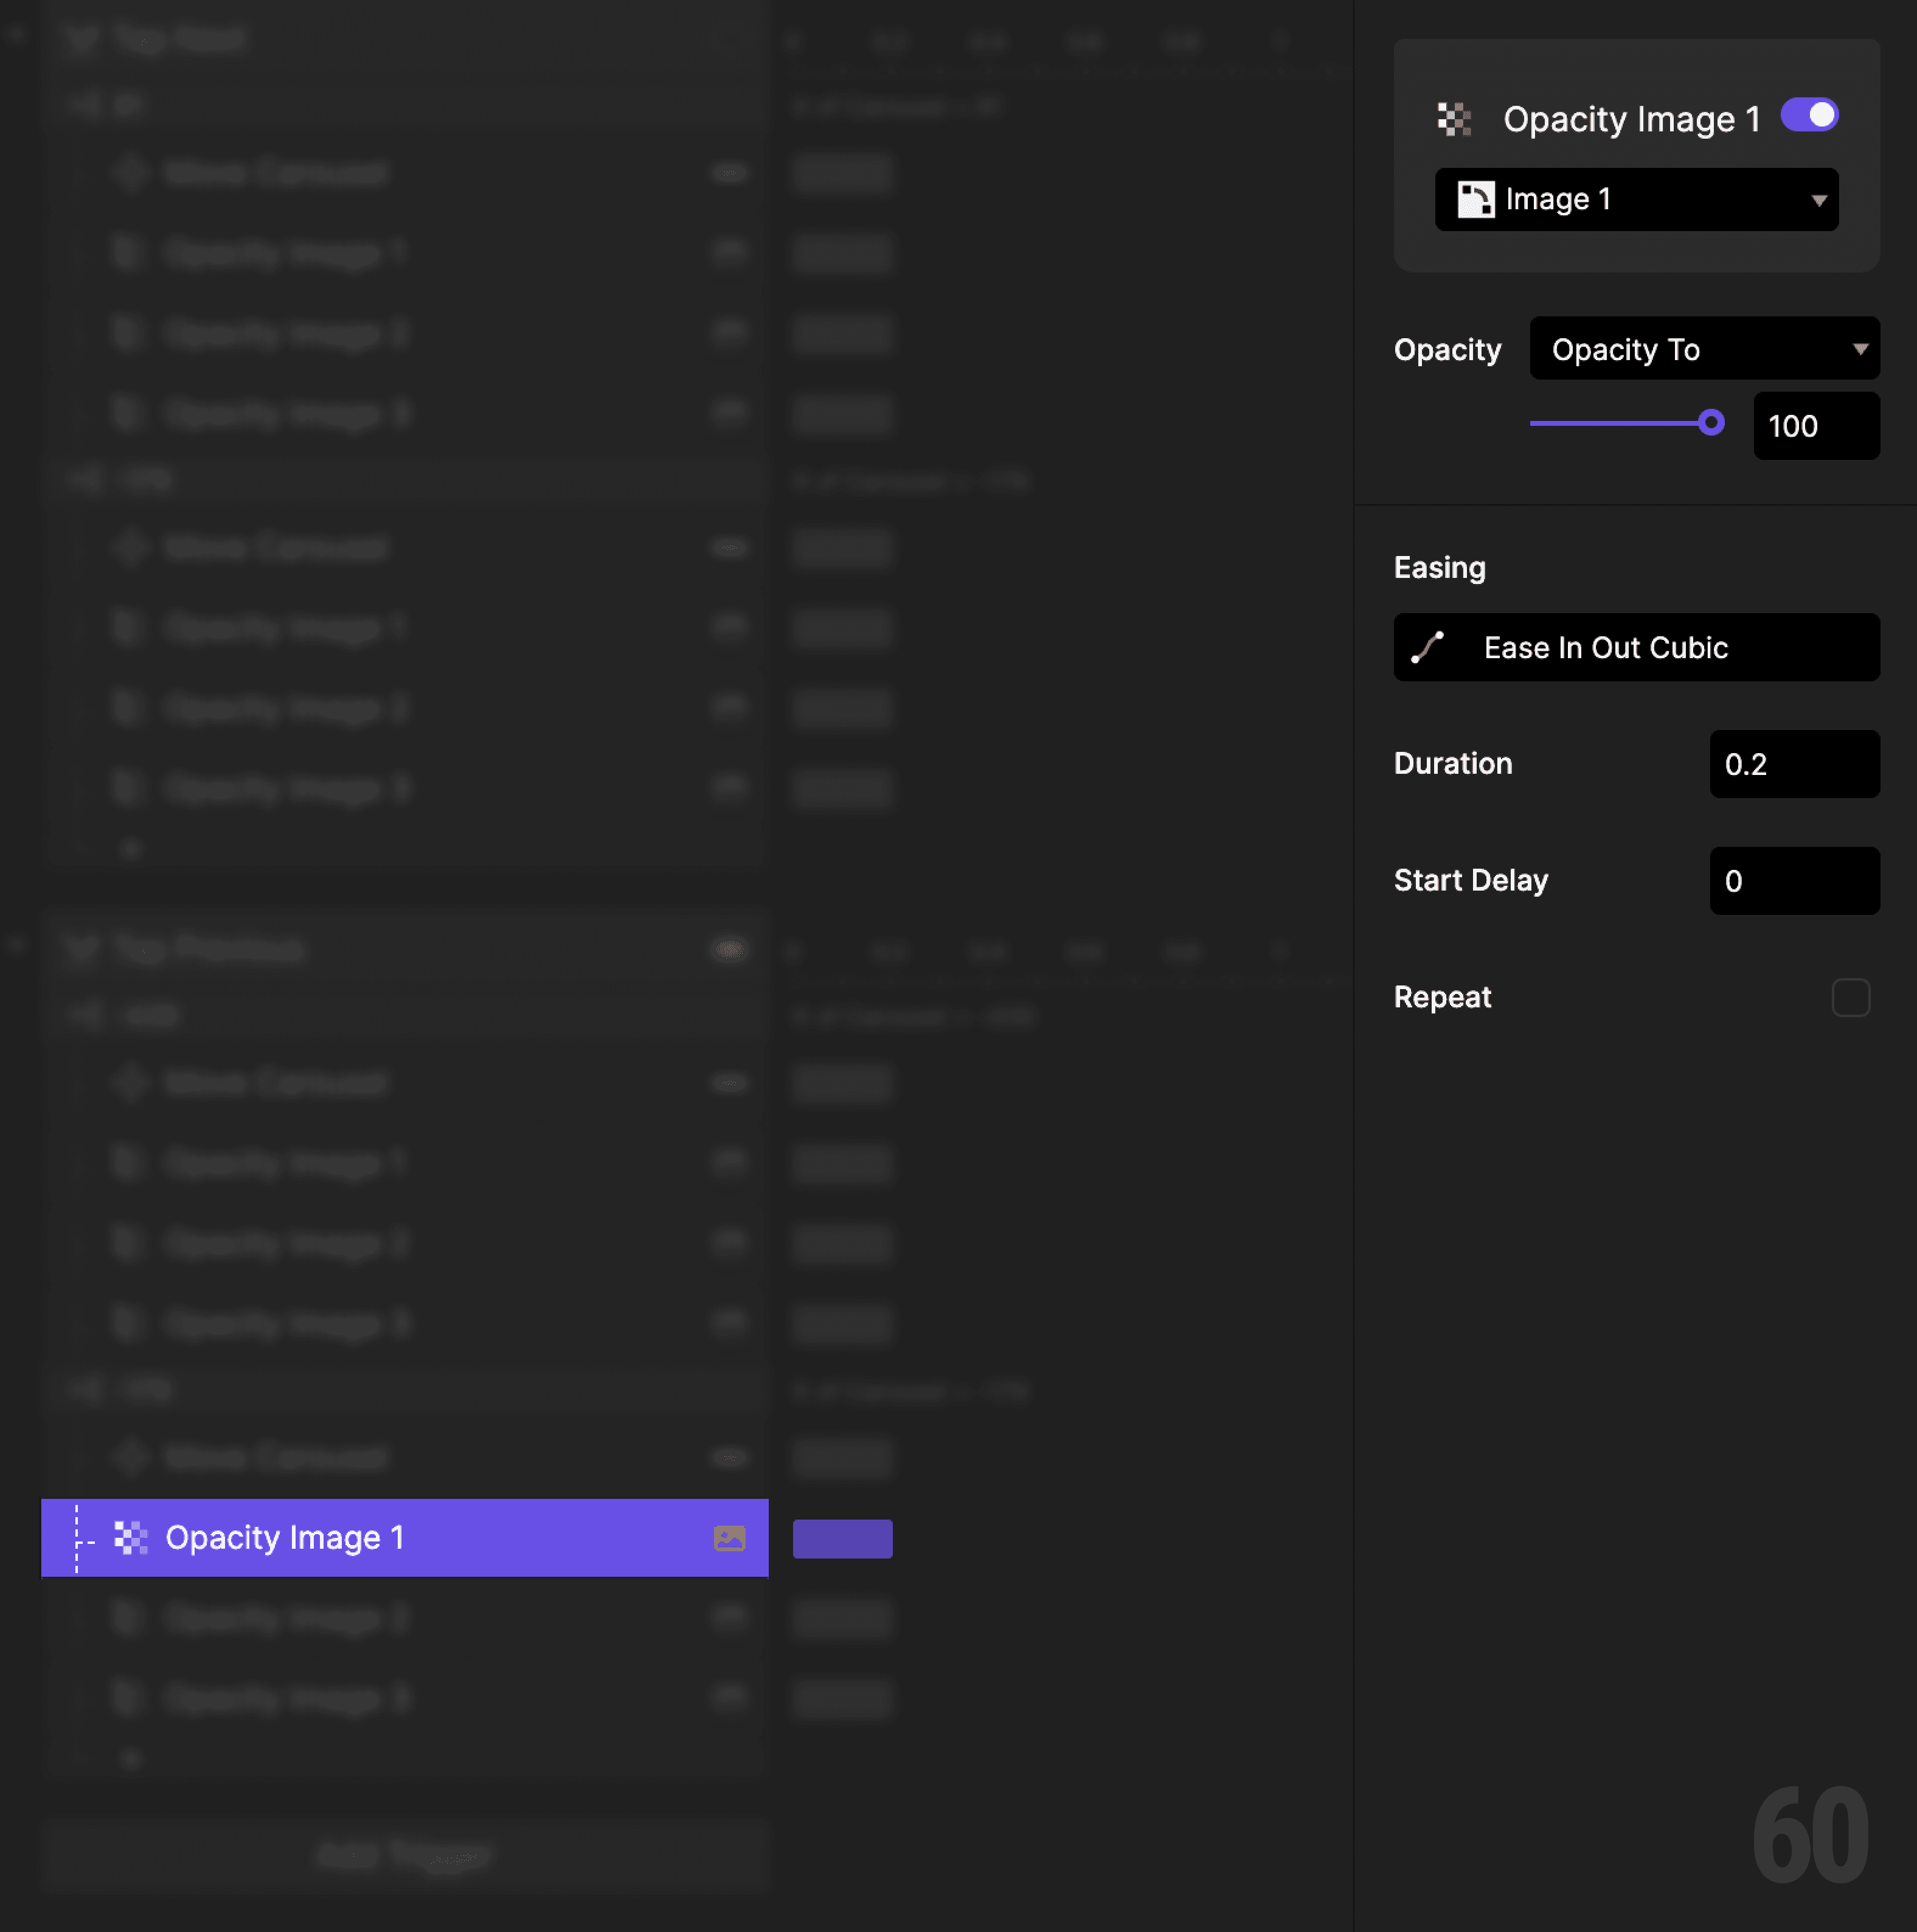Click the Opacity label in the properties panel
The height and width of the screenshot is (1932, 1917).
[1447, 349]
